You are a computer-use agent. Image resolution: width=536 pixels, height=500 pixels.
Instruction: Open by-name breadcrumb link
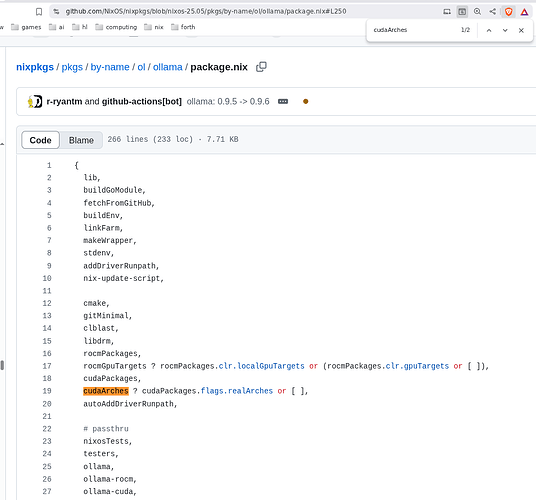[x=110, y=67]
